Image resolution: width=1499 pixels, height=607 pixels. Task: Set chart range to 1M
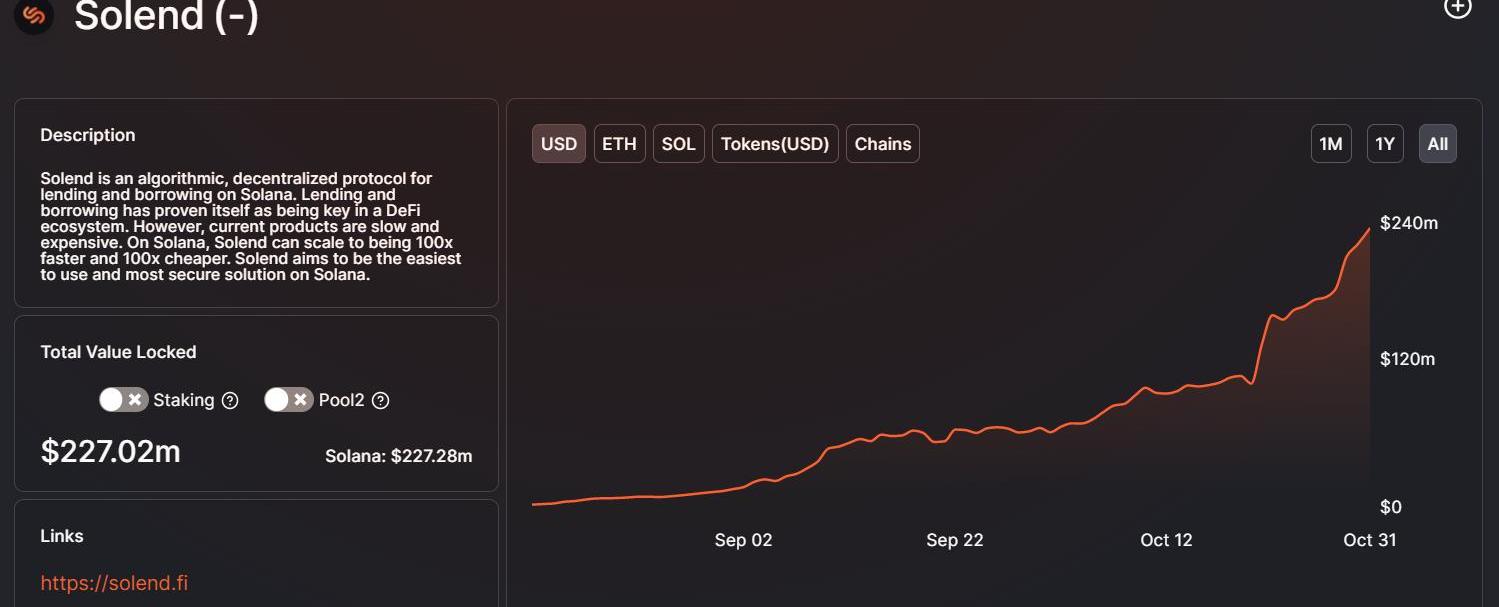(x=1331, y=144)
